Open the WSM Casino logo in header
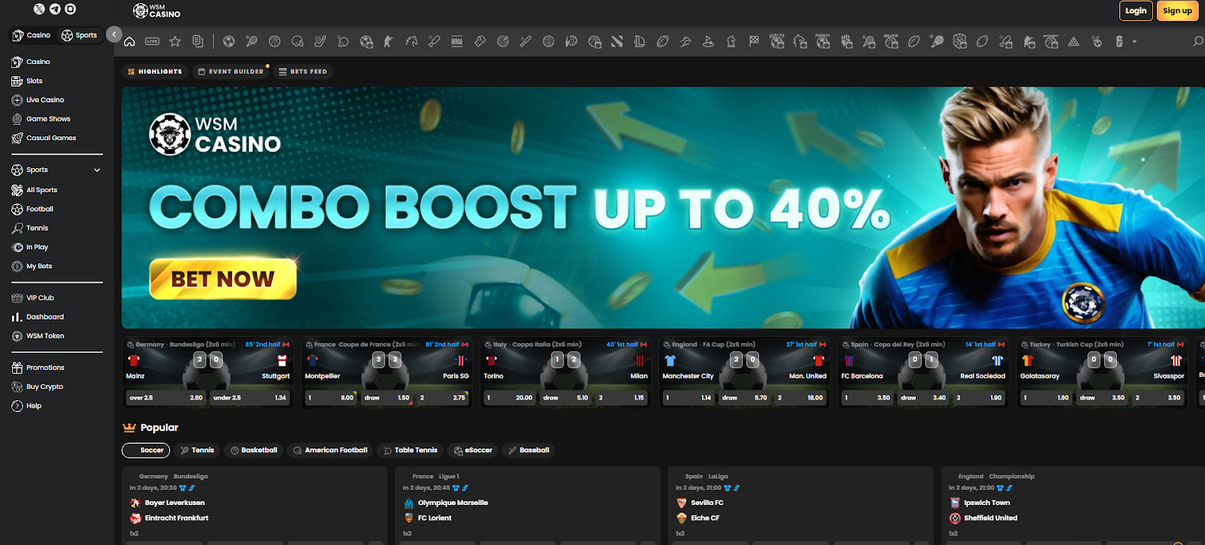 [155, 11]
